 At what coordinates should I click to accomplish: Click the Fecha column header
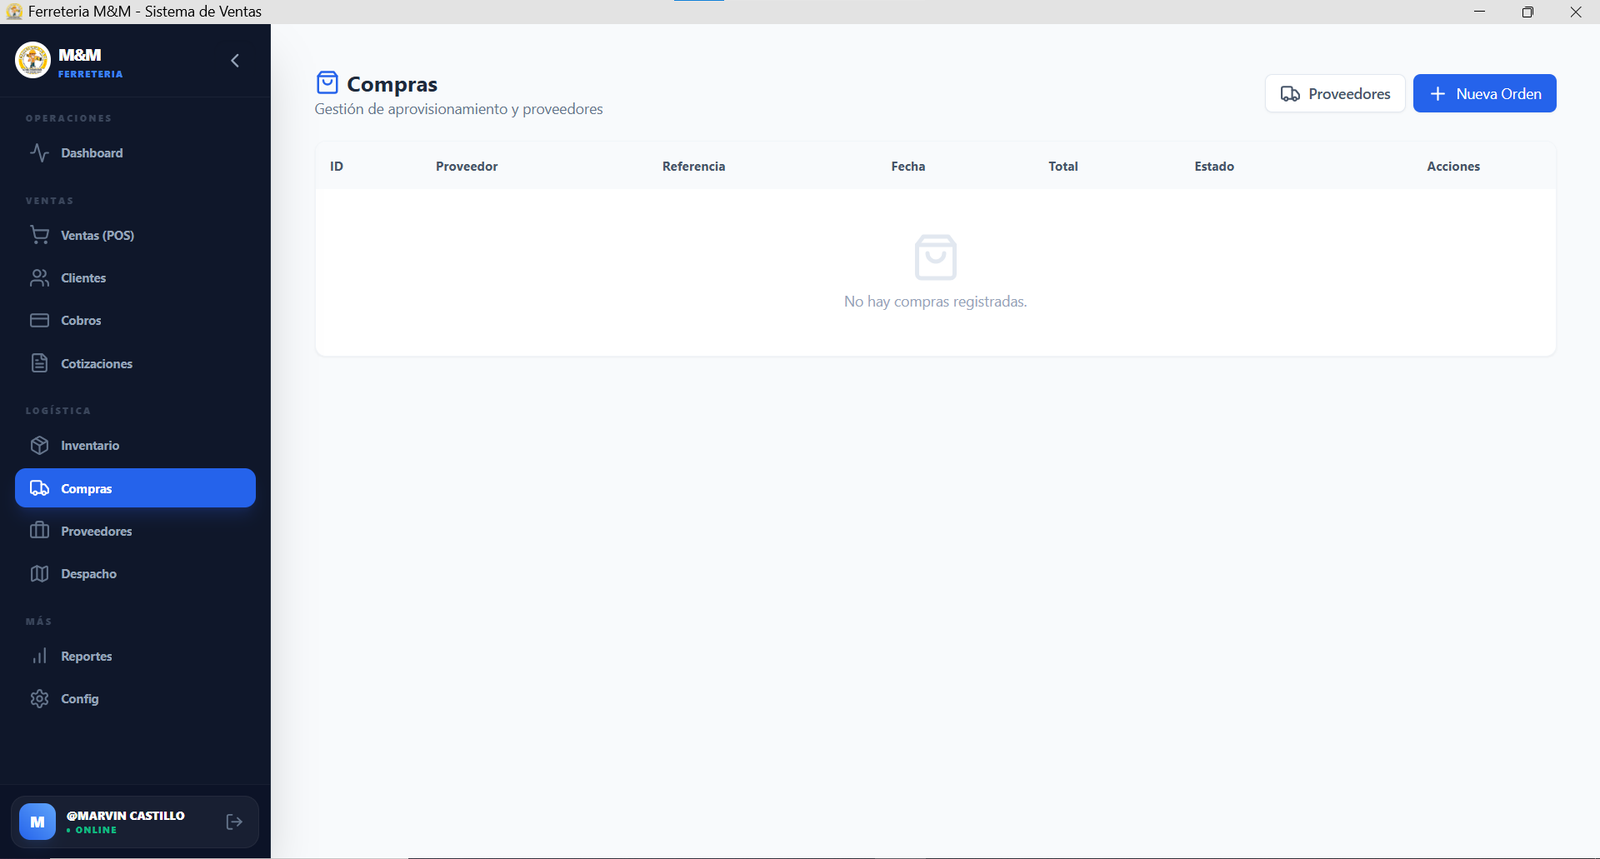pos(908,166)
